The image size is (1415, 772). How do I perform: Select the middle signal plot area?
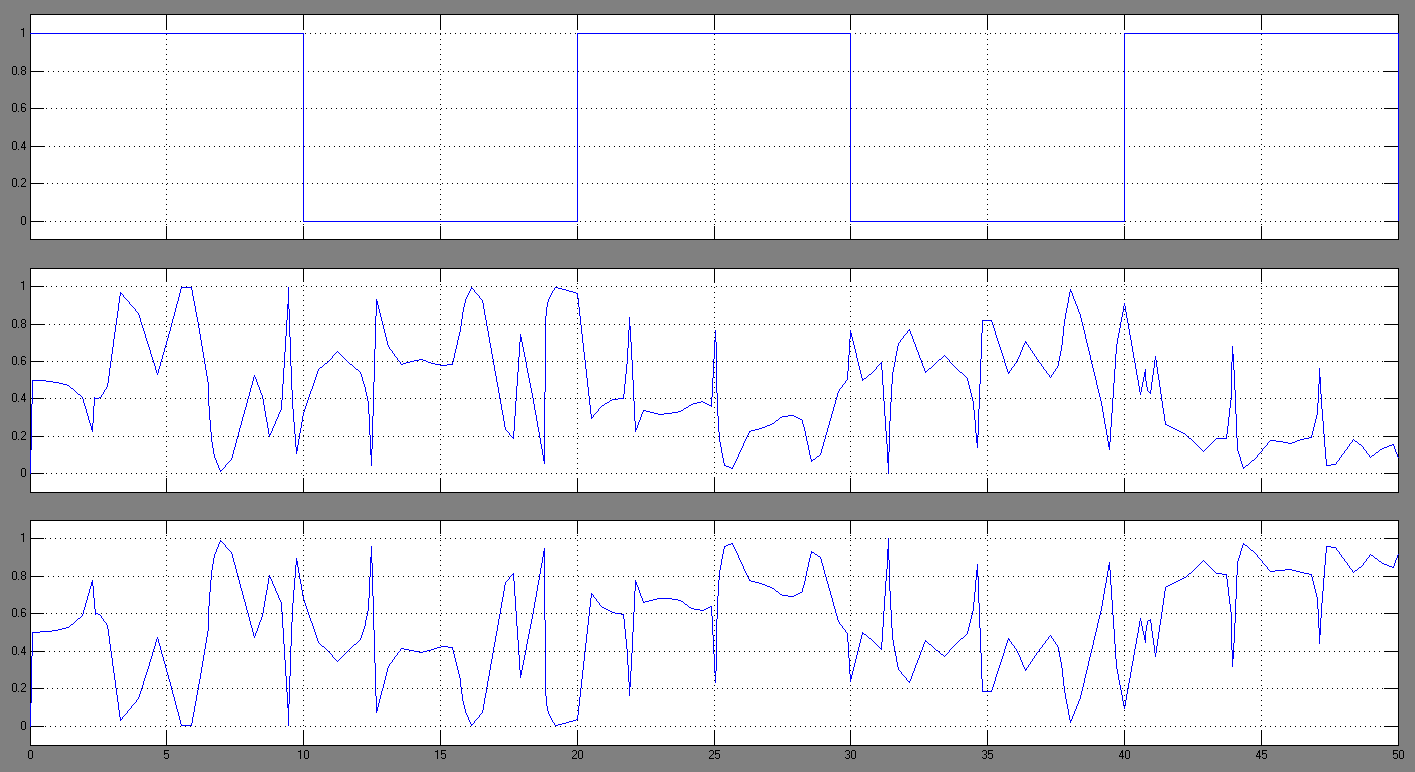(x=714, y=380)
